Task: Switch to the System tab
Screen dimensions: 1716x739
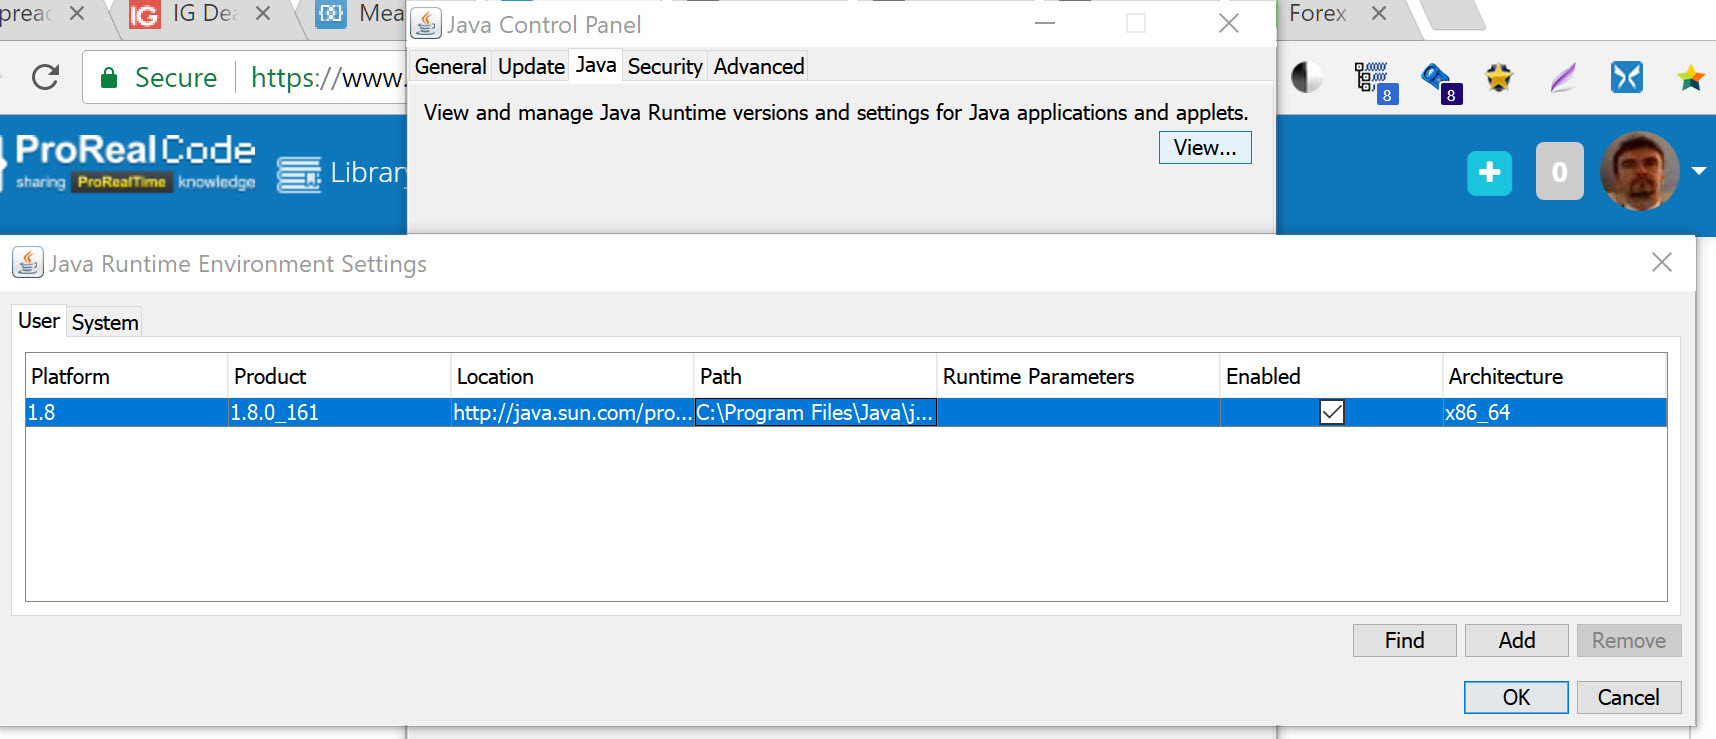Action: [x=105, y=322]
